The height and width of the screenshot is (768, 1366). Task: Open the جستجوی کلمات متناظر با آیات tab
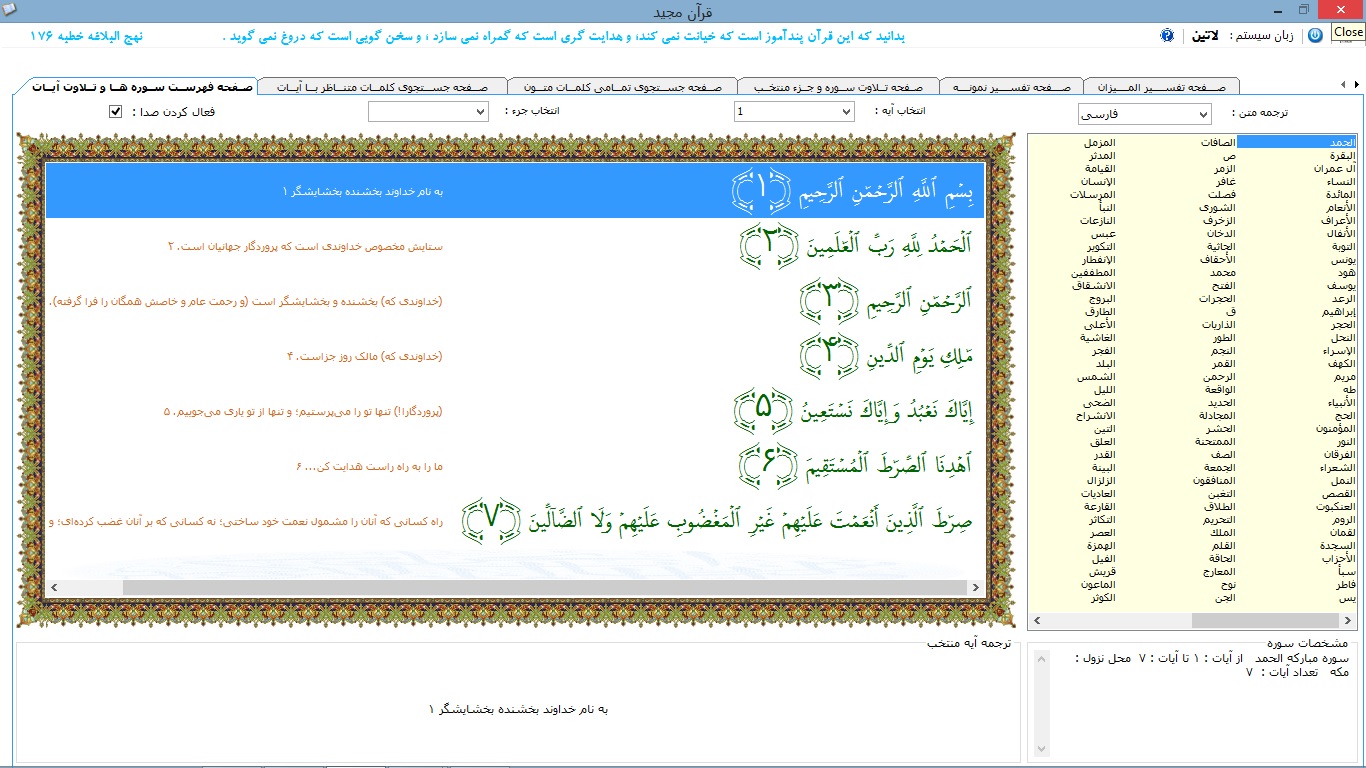(380, 87)
